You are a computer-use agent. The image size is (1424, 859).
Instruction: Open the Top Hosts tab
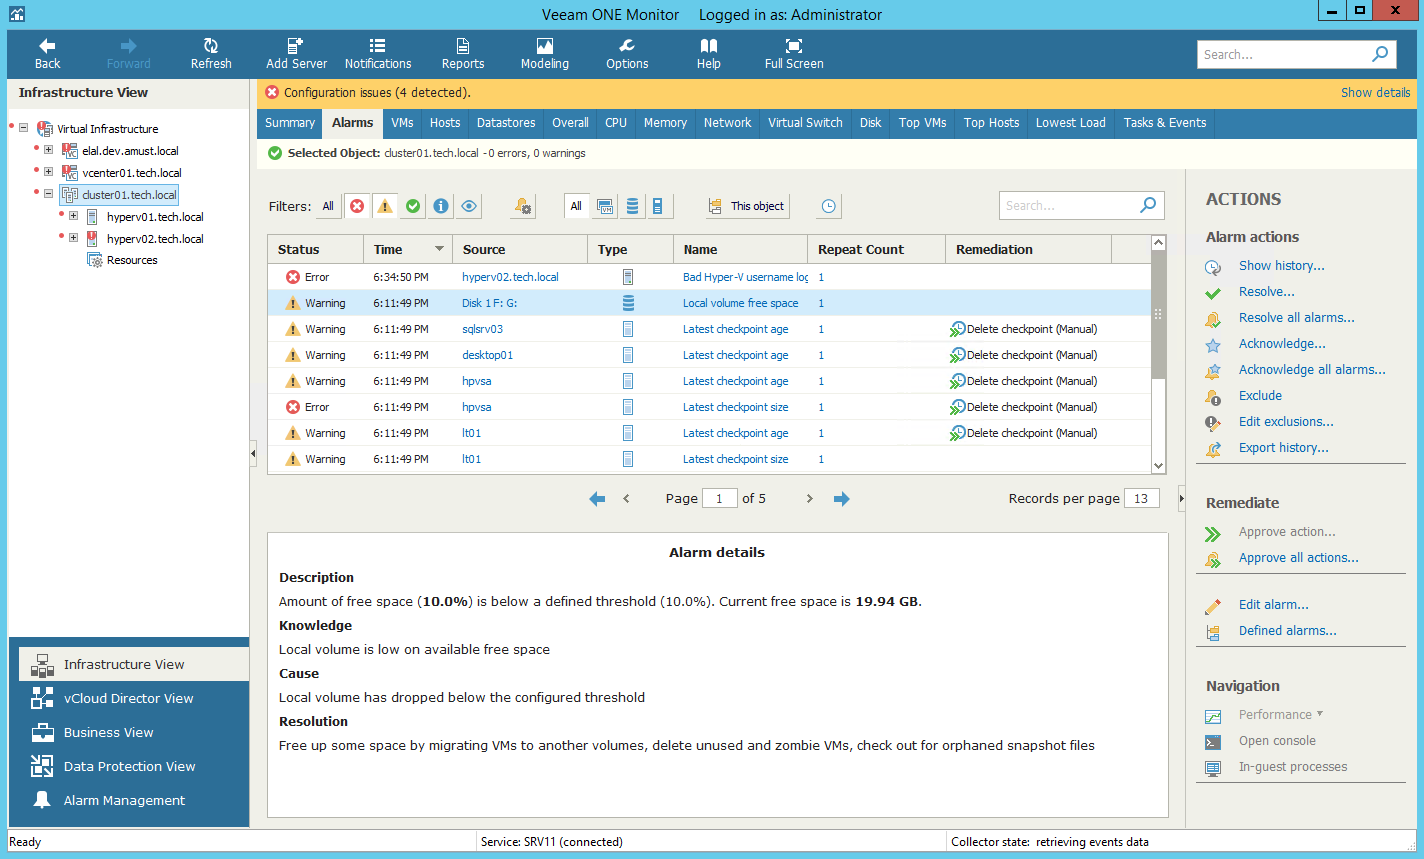[x=991, y=123]
